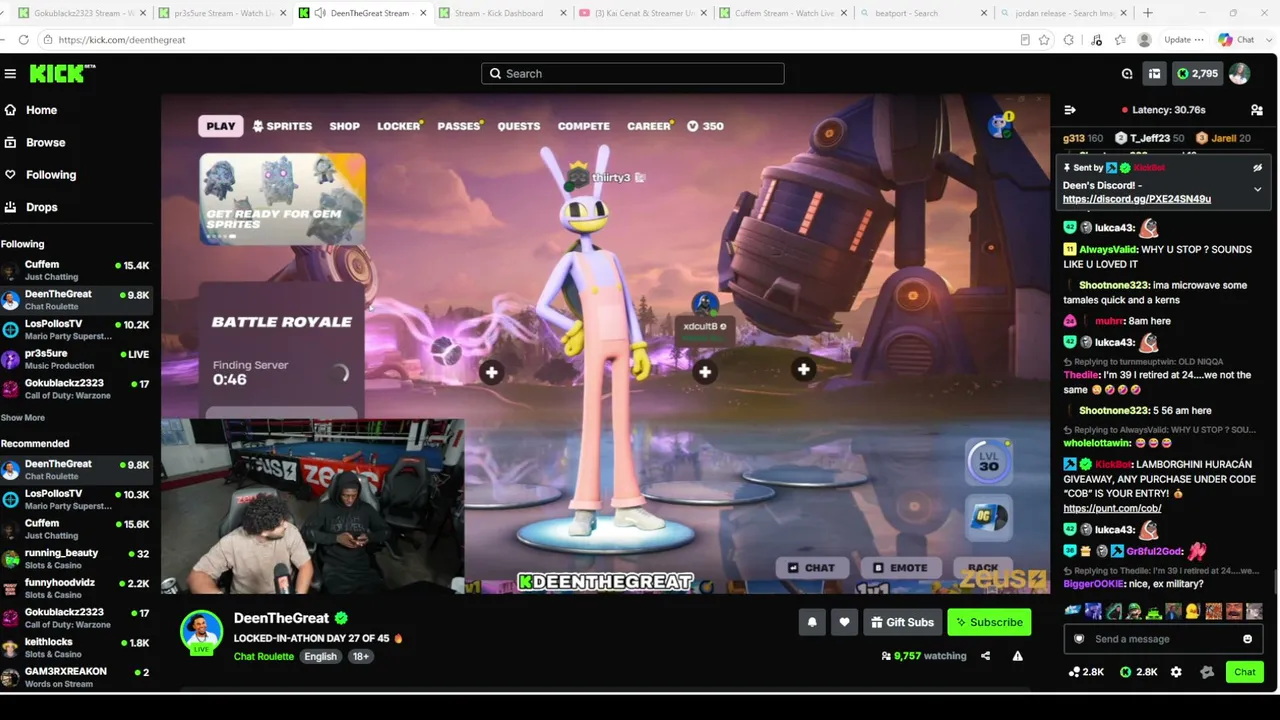Click the browser Update menu button

[1182, 40]
